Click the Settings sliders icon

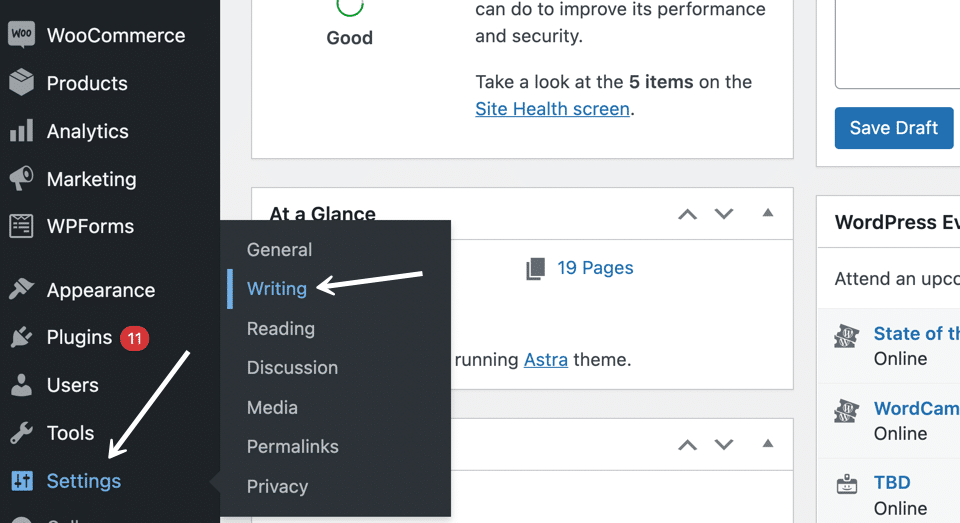[x=21, y=481]
